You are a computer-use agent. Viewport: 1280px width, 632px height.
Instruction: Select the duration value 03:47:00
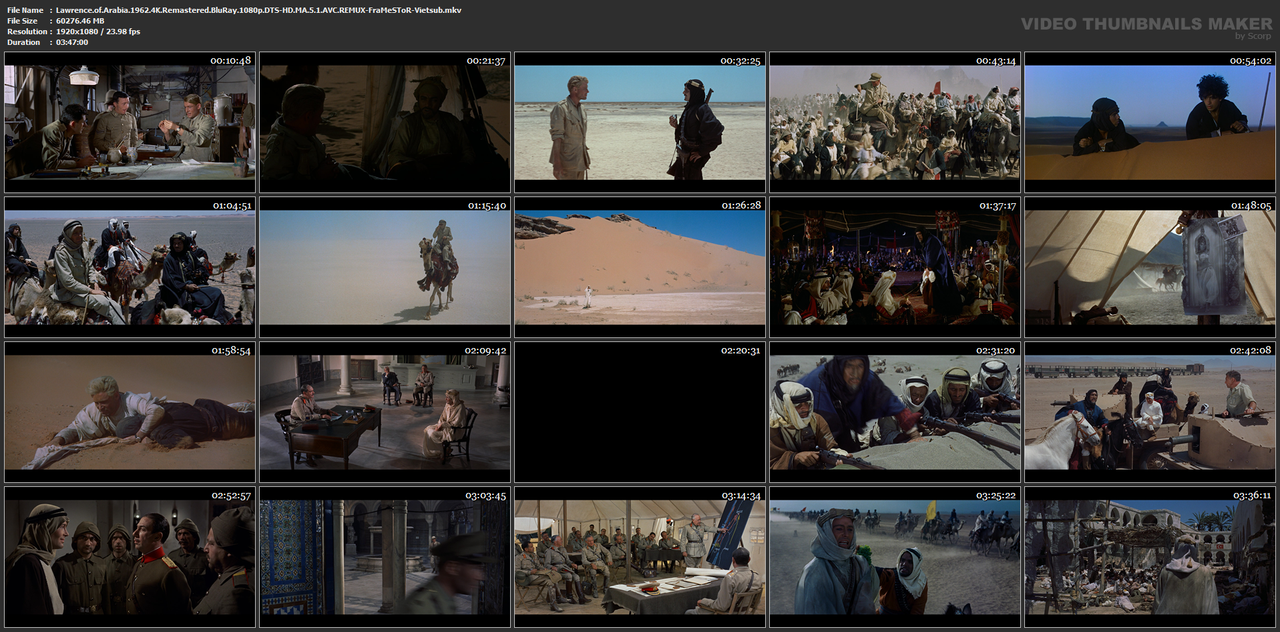click(72, 42)
